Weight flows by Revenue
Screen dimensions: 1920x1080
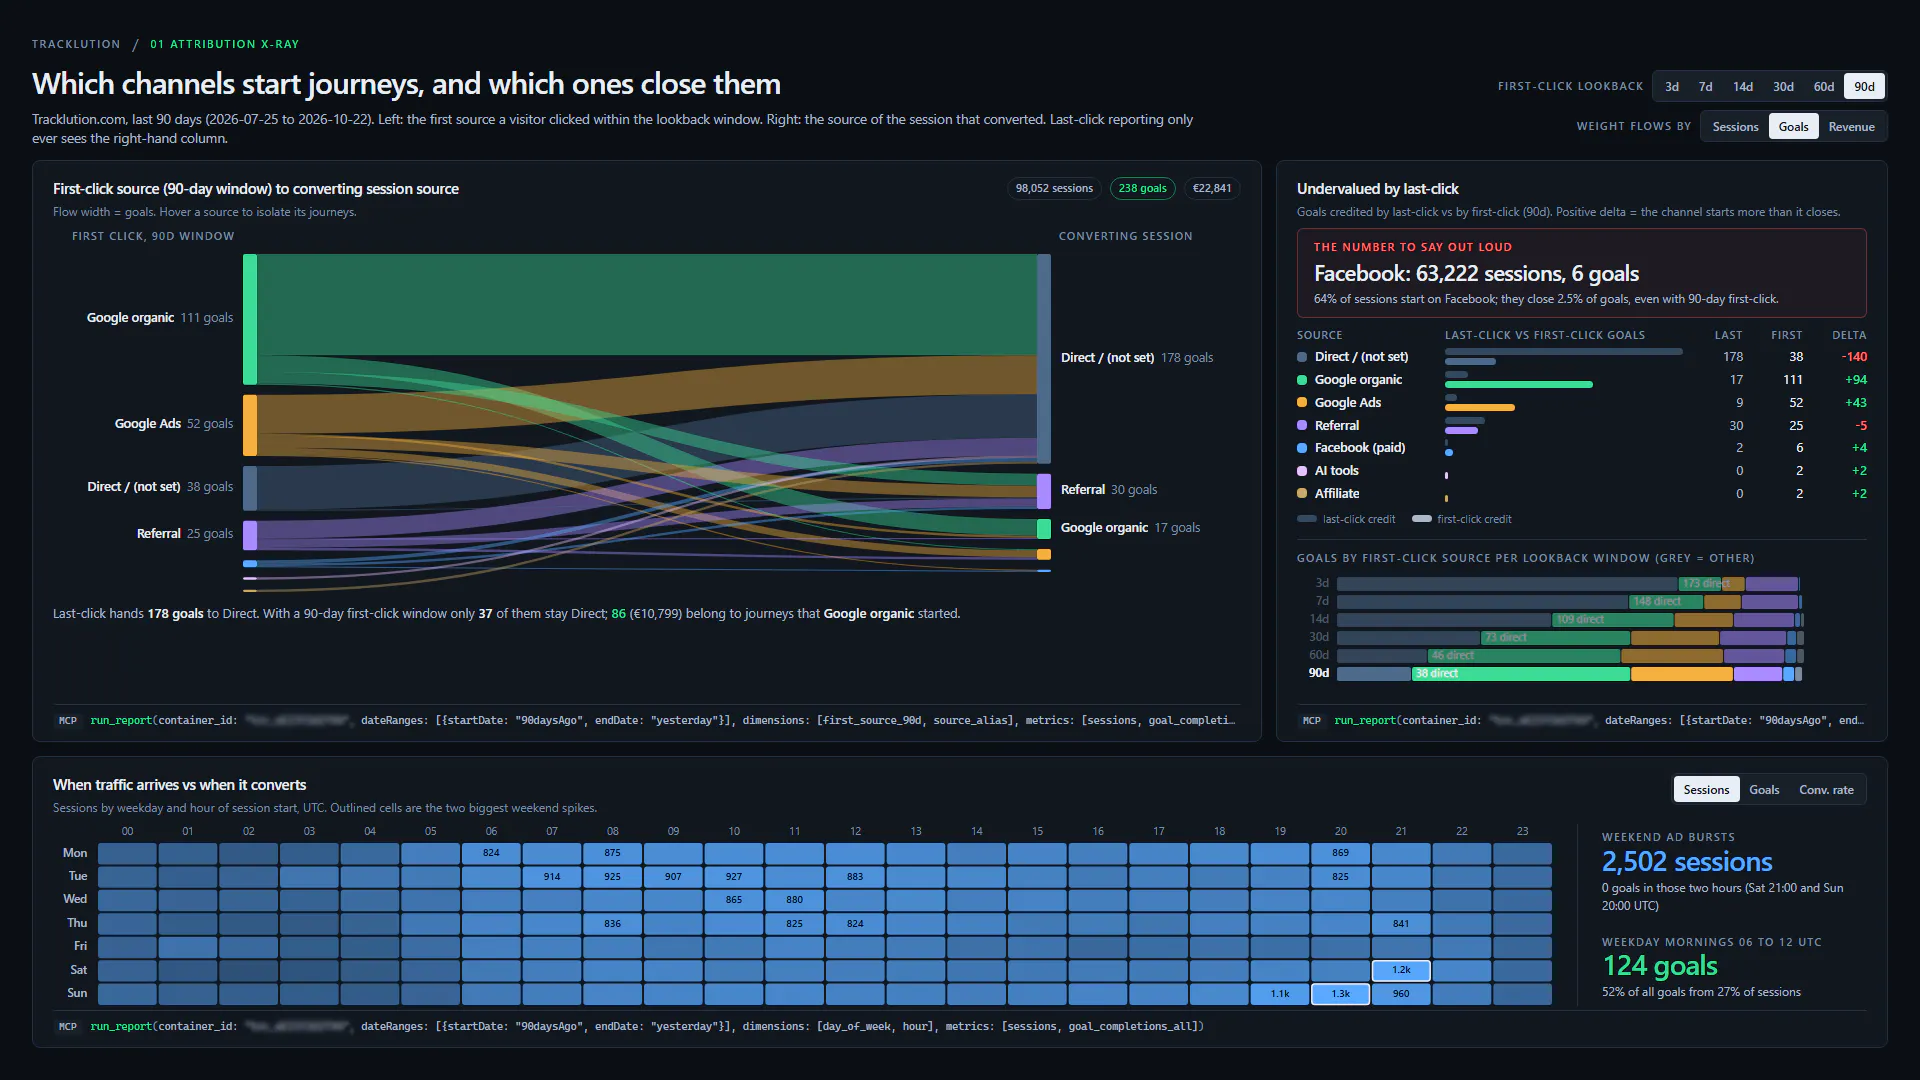[x=1851, y=127]
